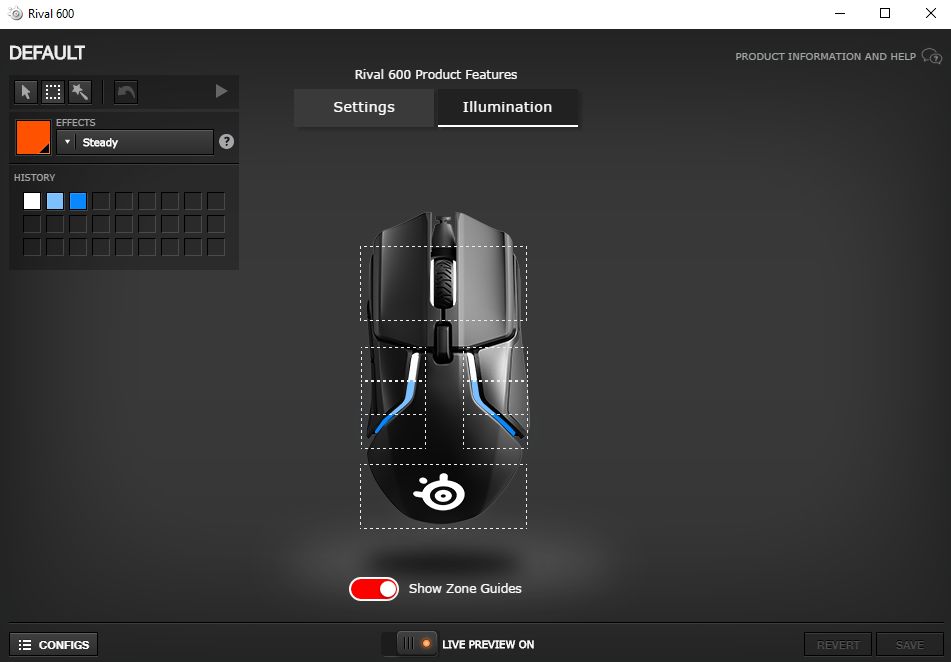This screenshot has height=662, width=951.
Task: Click the help chat bubble icon
Action: tap(932, 56)
